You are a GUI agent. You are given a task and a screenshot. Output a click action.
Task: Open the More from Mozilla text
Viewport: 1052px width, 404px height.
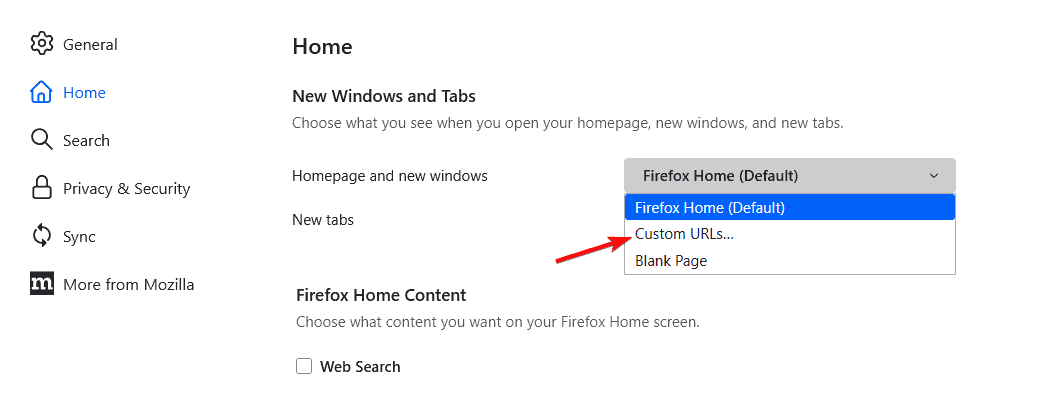(x=128, y=284)
